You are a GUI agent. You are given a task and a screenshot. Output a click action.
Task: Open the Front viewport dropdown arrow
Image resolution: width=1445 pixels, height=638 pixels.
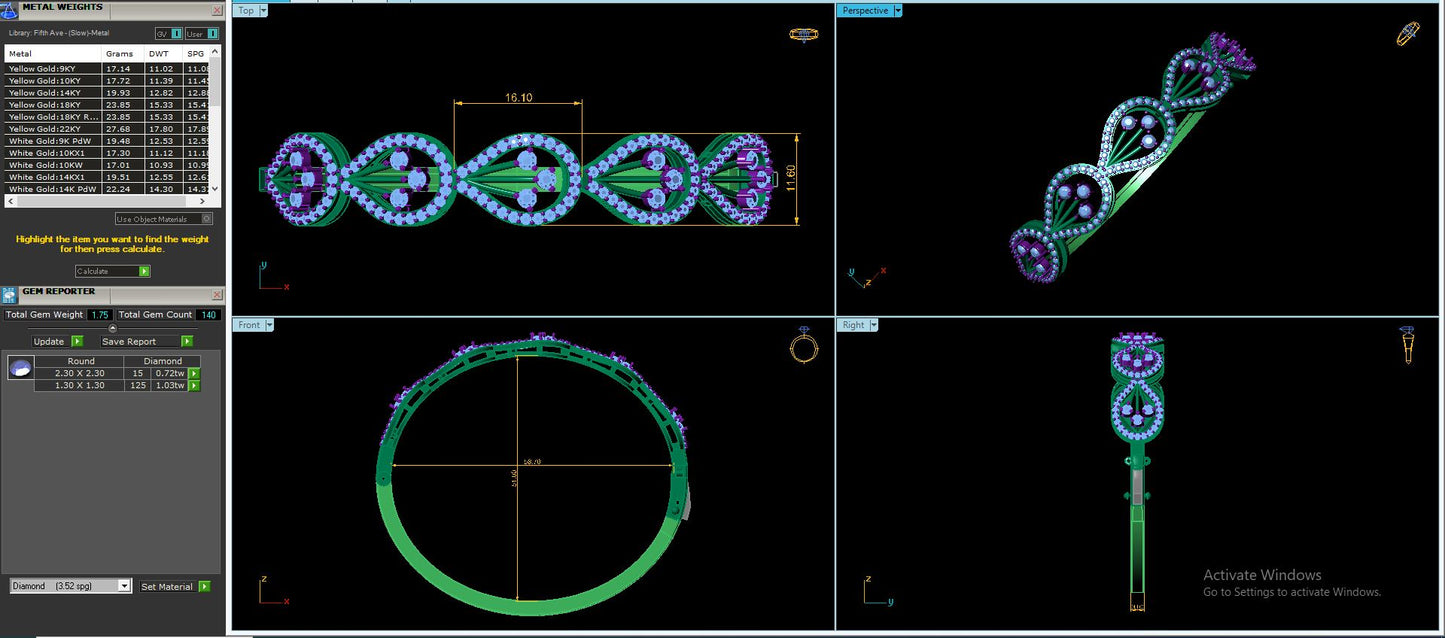pos(269,325)
